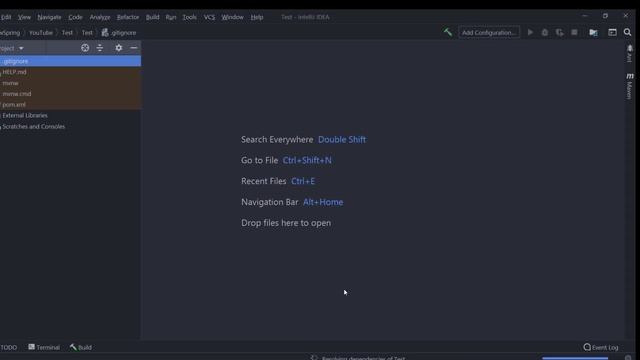Open the Ant tool window
Screen dimensions: 640x360
coord(630,53)
